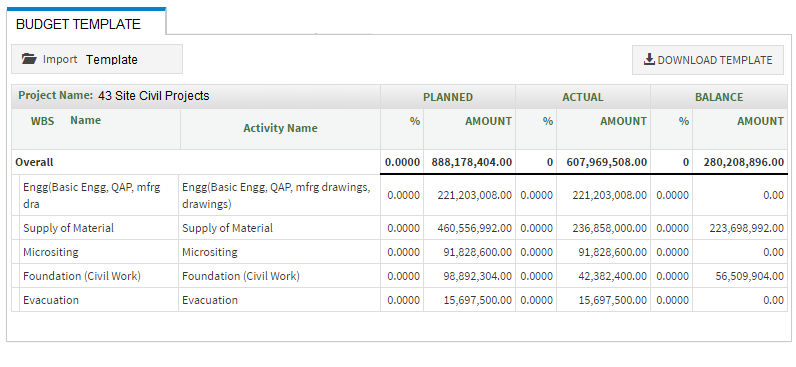The image size is (796, 367).
Task: Click balance amount 223,698,992.00
Action: click(x=746, y=228)
